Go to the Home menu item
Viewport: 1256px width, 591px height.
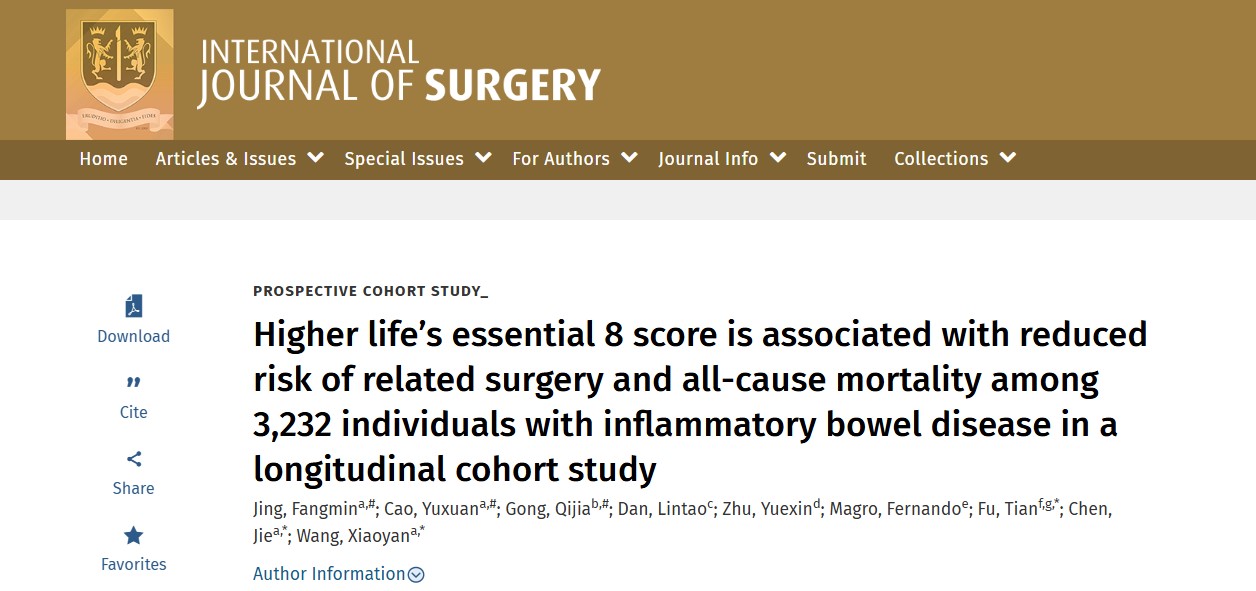pyautogui.click(x=104, y=159)
